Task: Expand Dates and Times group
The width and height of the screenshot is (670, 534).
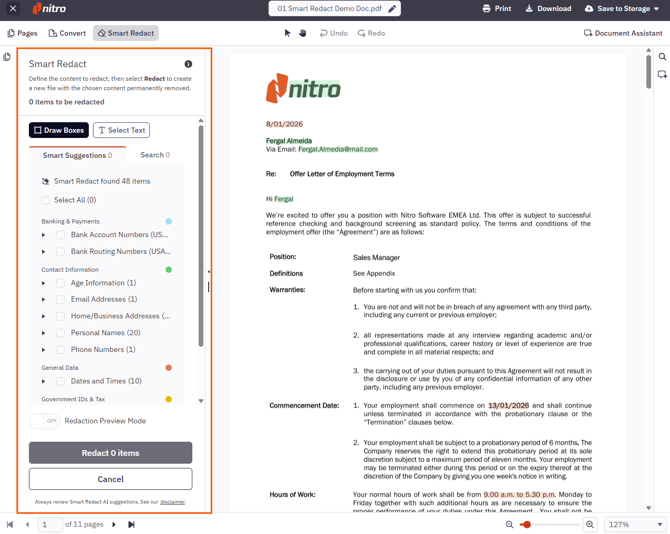Action: [x=44, y=381]
